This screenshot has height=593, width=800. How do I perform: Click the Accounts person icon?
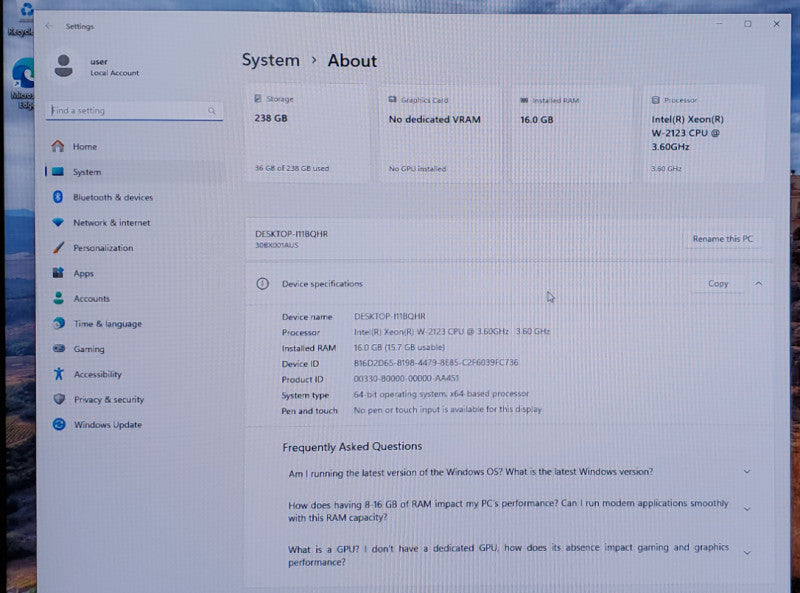59,298
